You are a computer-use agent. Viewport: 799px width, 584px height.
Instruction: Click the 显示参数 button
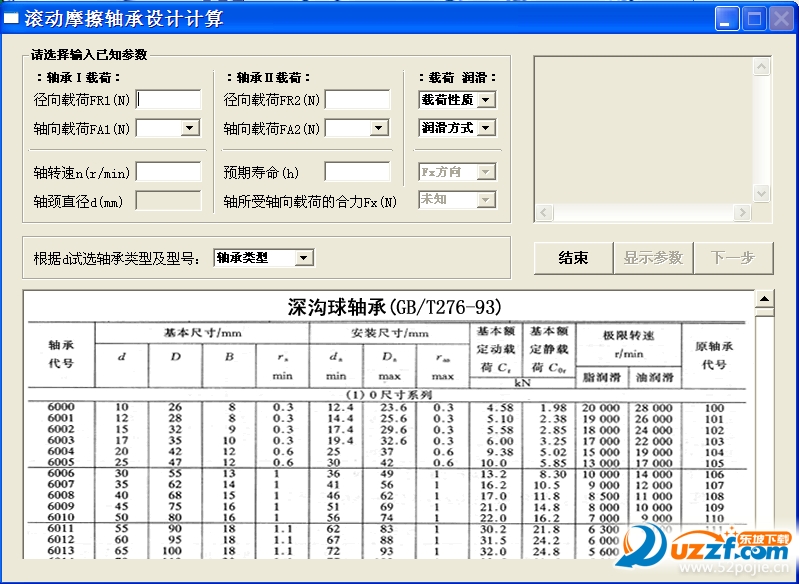point(653,258)
